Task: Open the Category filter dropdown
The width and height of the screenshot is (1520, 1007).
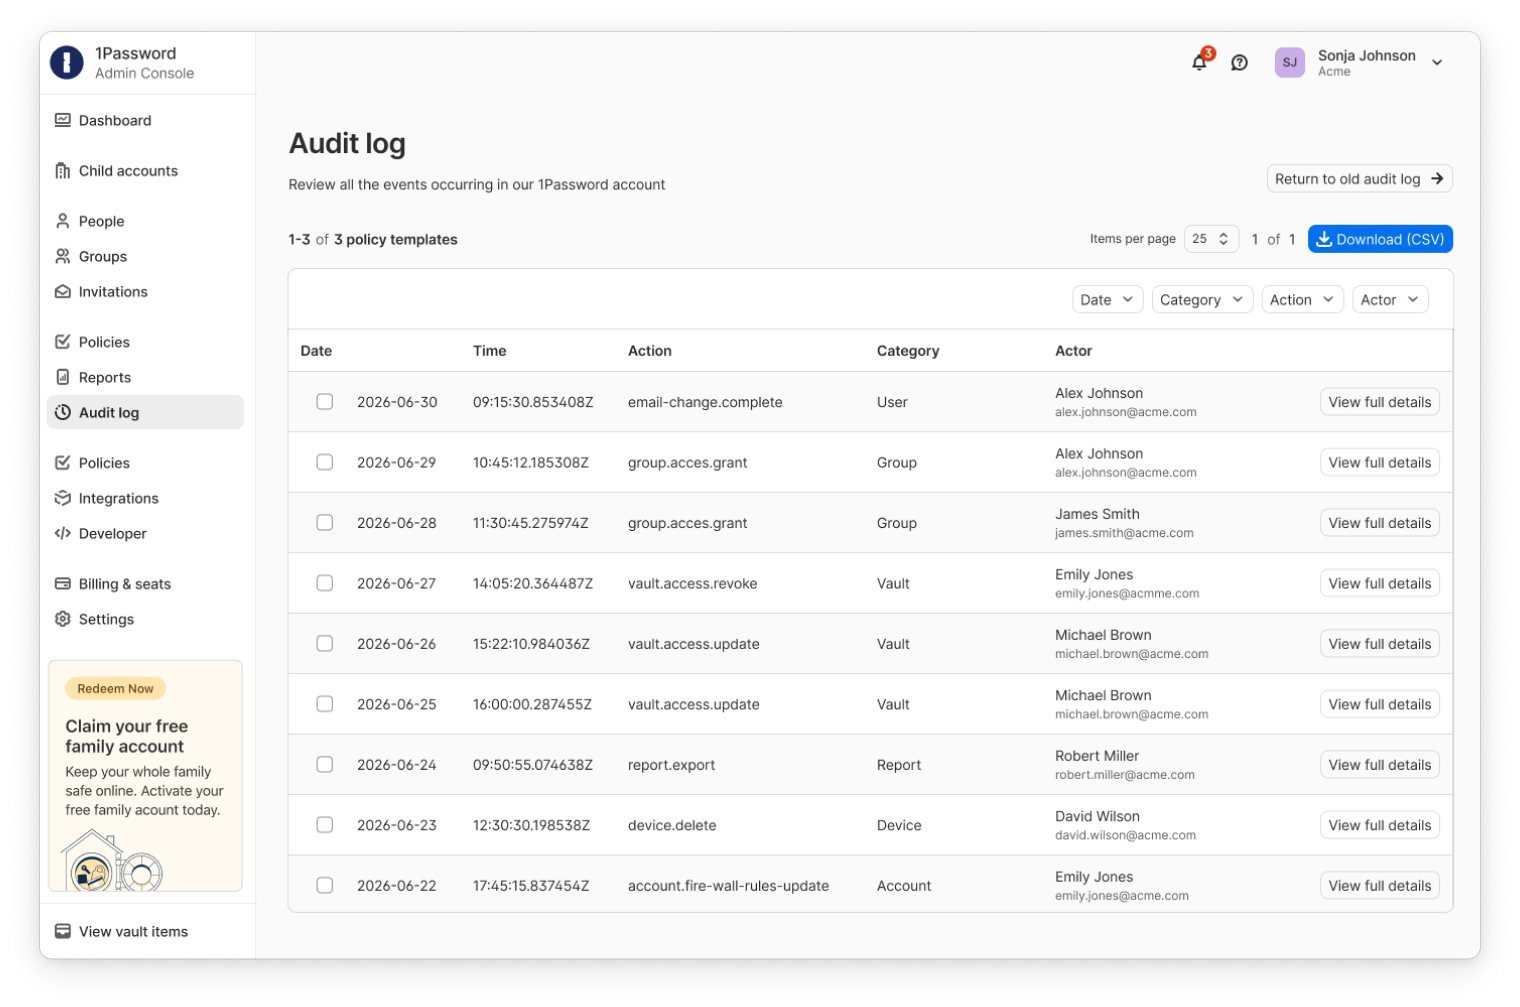Action: tap(1201, 299)
